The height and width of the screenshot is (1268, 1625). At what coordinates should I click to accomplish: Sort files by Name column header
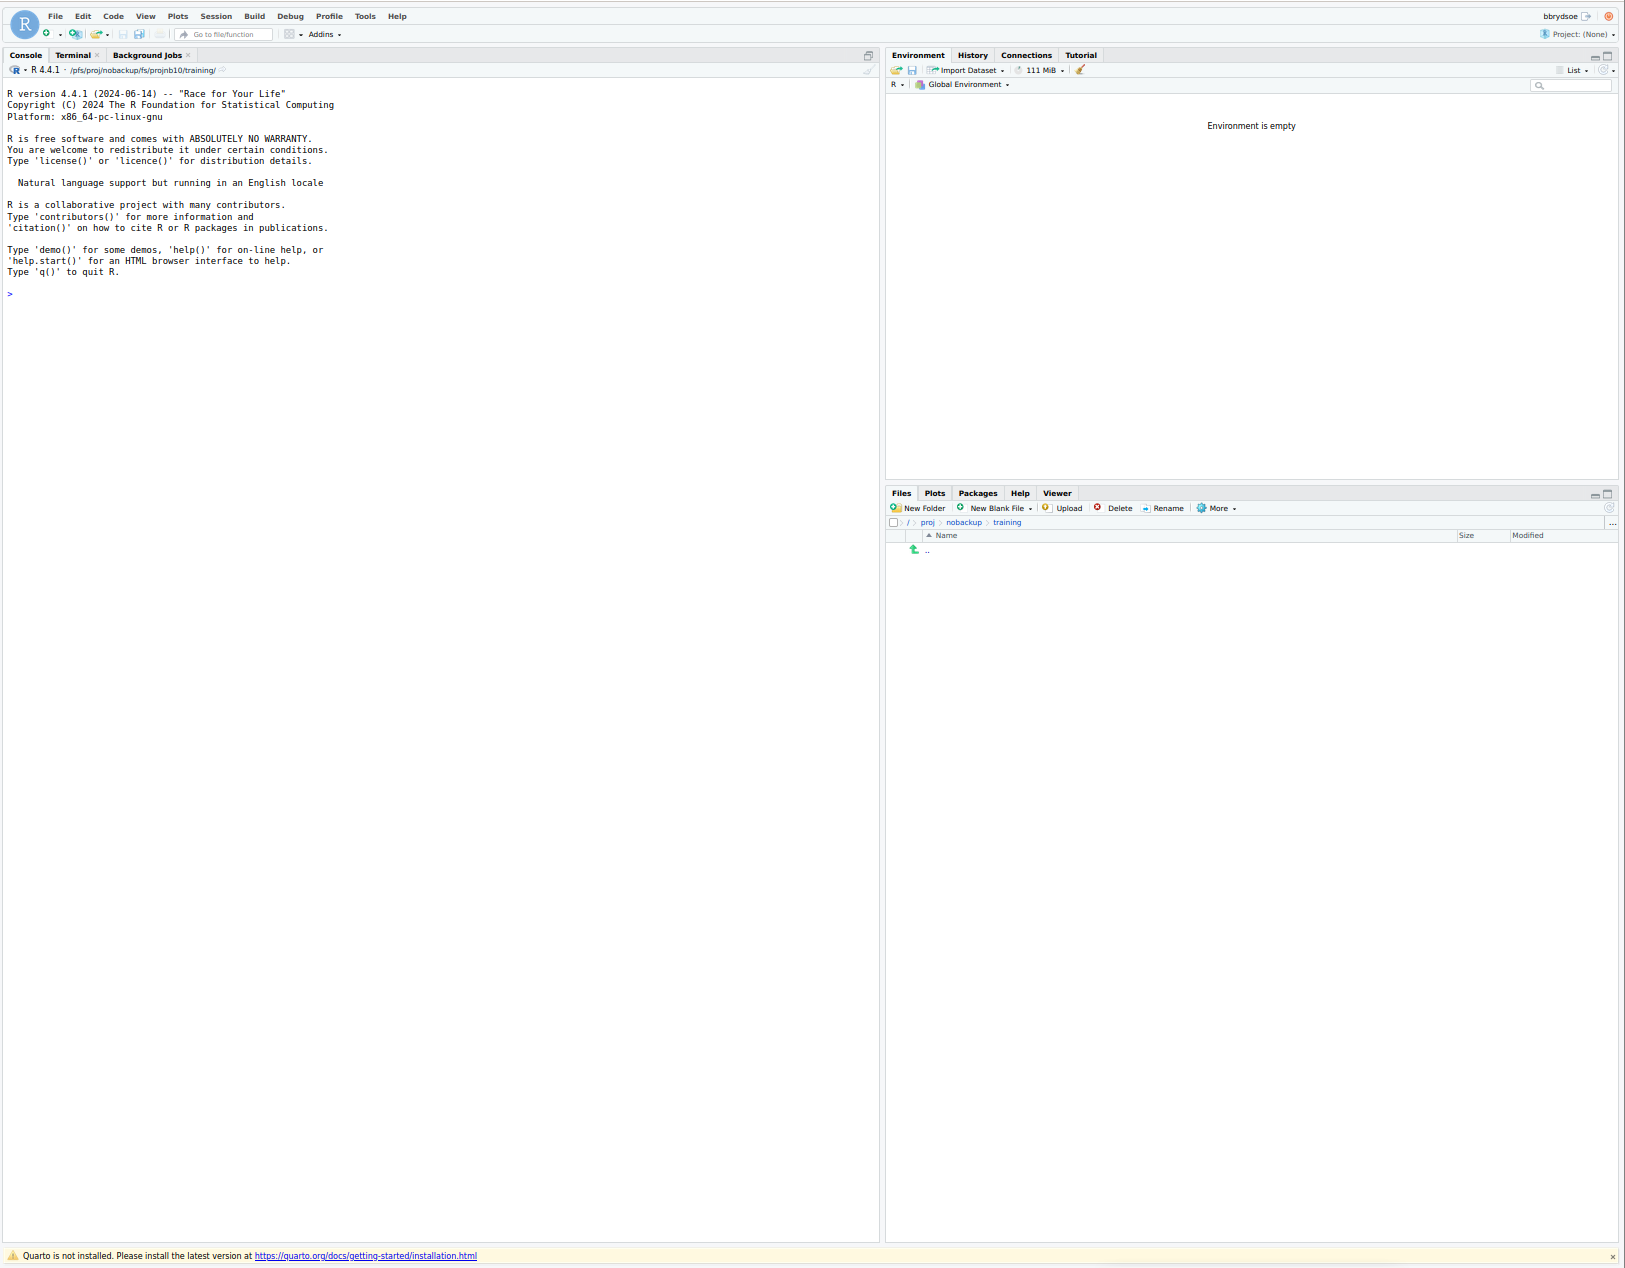(1189, 536)
